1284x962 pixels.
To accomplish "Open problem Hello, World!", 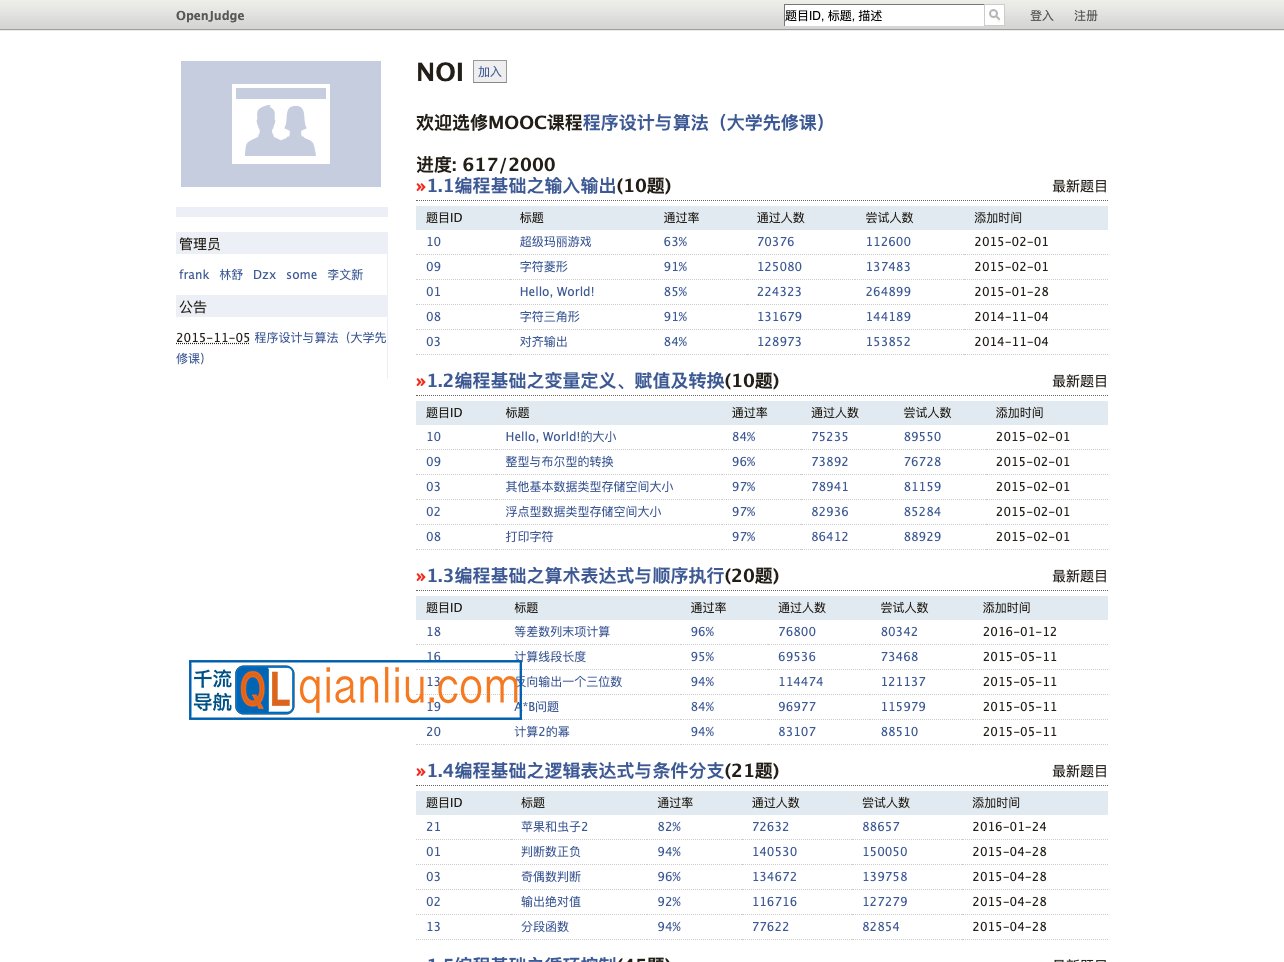I will (557, 291).
